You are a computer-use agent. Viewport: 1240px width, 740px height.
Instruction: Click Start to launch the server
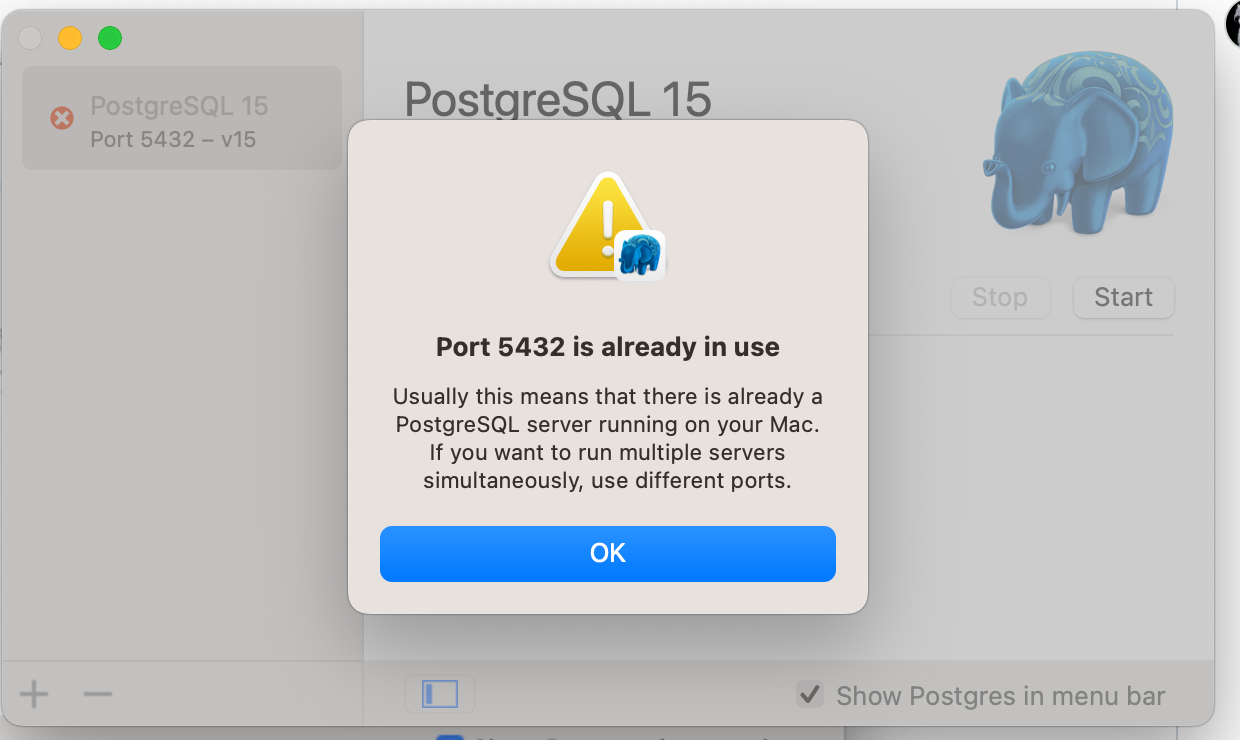tap(1122, 297)
